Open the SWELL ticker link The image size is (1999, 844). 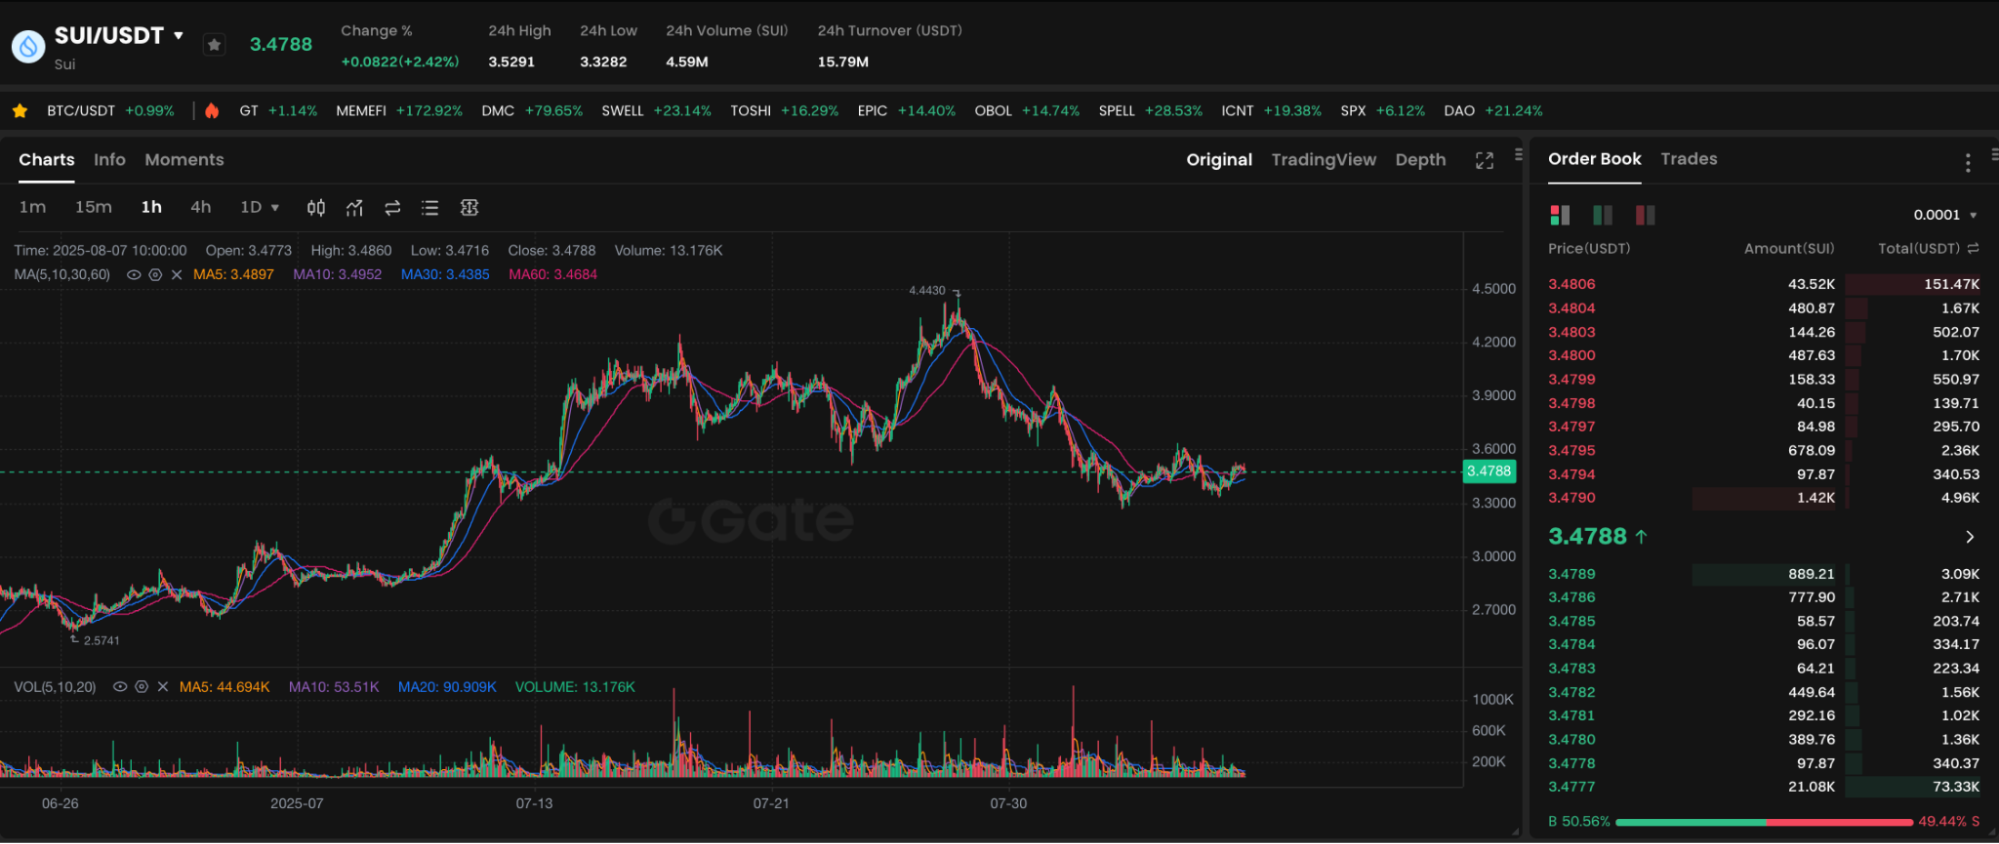click(x=656, y=111)
